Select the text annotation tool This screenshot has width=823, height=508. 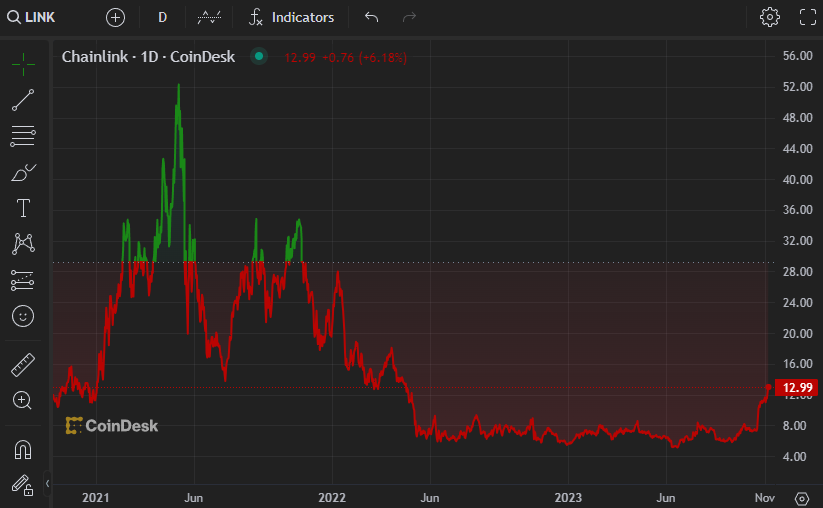click(23, 208)
